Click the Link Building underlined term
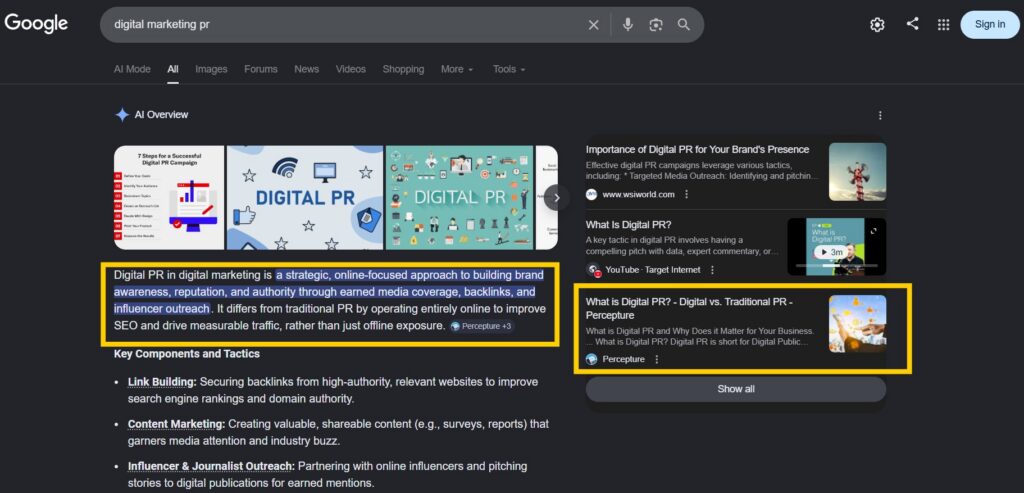The width and height of the screenshot is (1024, 493). click(161, 382)
